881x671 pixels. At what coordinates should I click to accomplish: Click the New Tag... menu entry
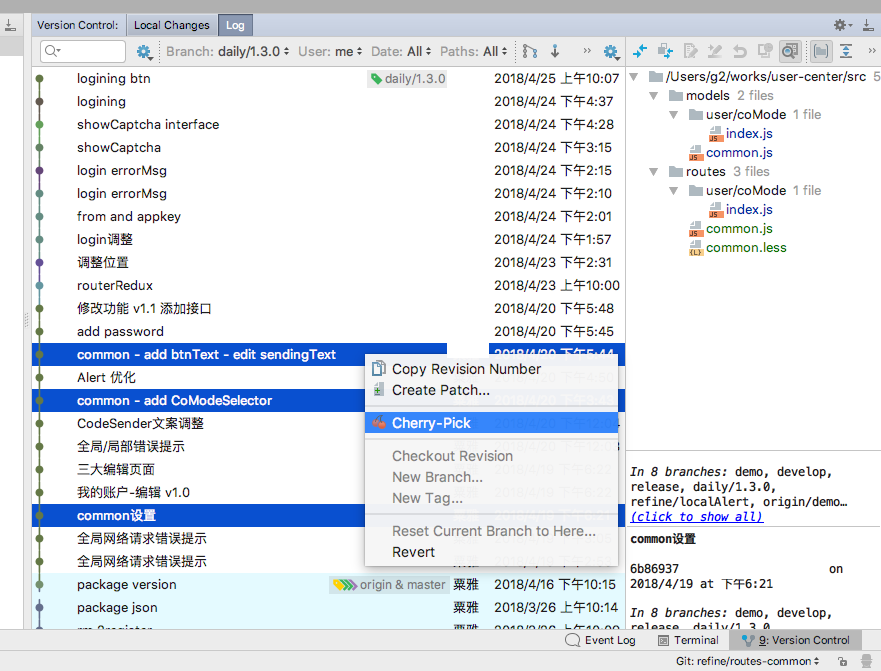(491, 498)
